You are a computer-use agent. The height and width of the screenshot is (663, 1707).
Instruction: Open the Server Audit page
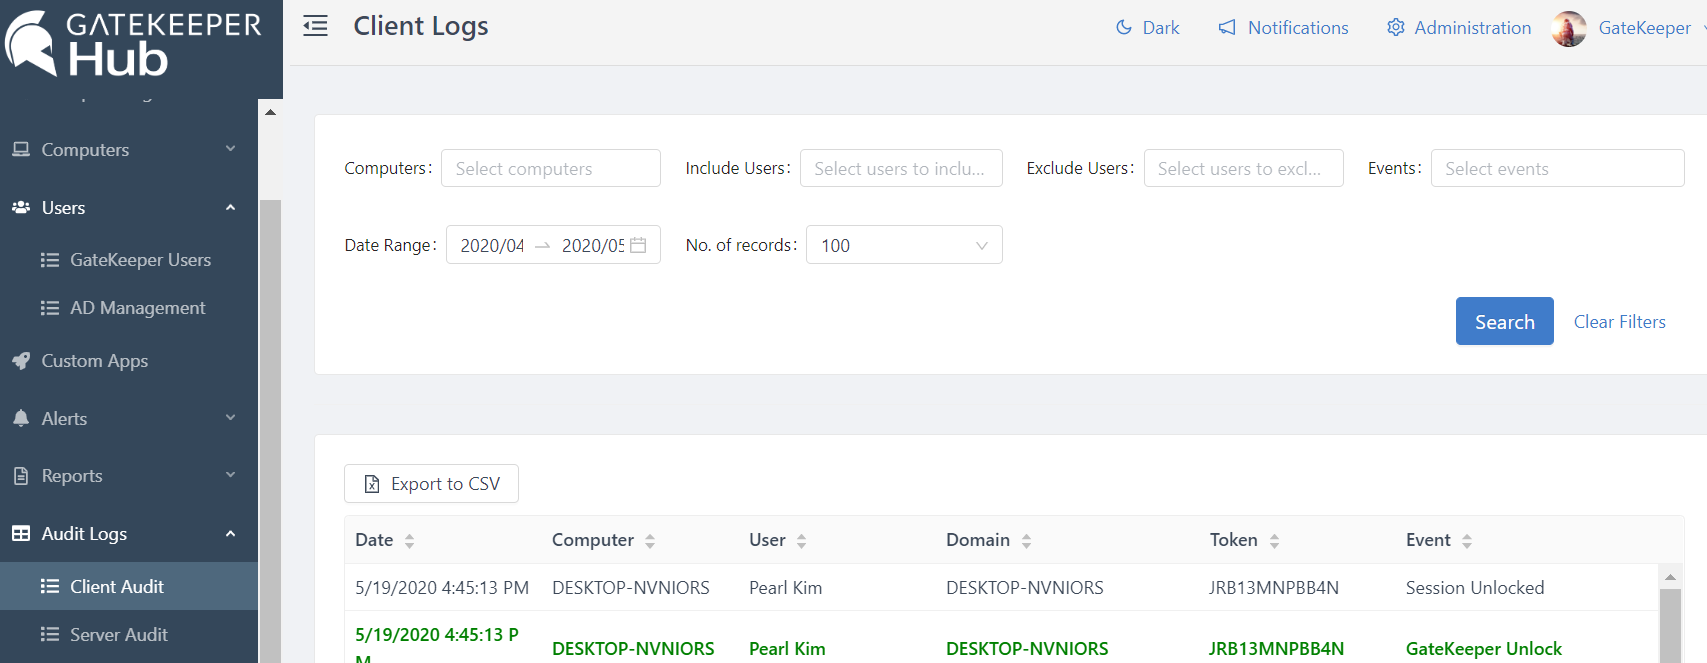pos(118,635)
